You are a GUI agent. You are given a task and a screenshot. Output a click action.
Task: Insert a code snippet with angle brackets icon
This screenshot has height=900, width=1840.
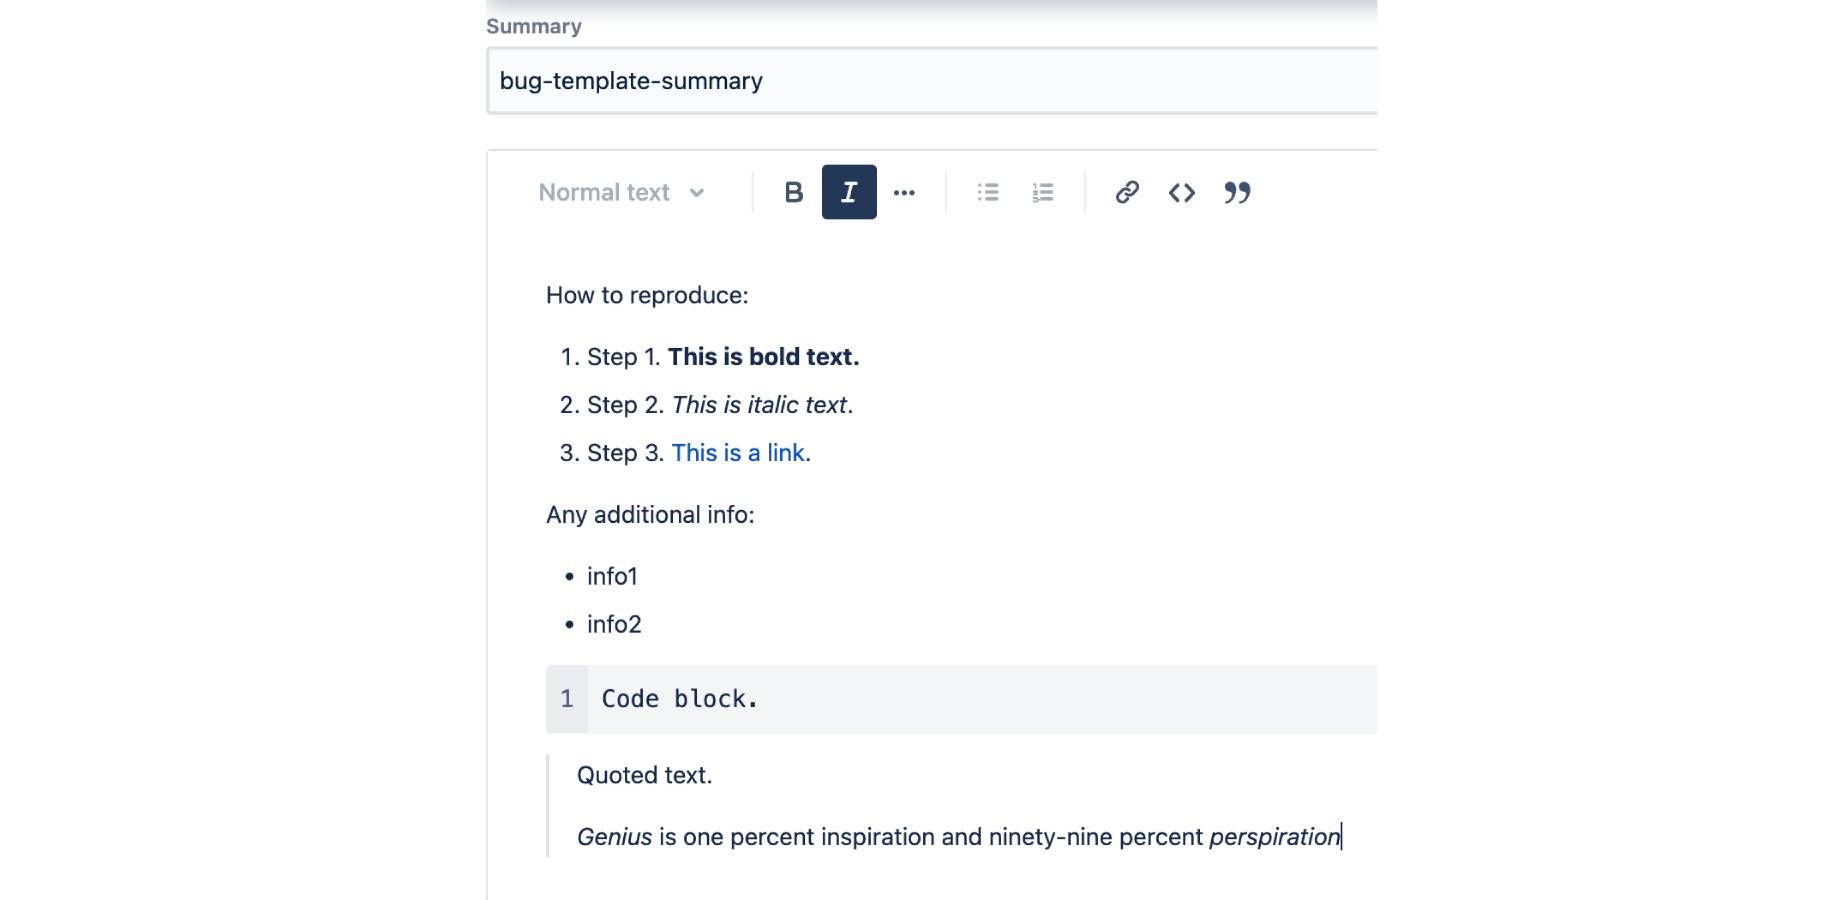1182,192
